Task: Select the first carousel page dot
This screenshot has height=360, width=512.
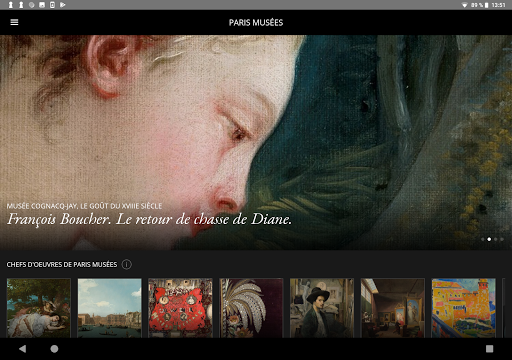Action: coord(483,239)
